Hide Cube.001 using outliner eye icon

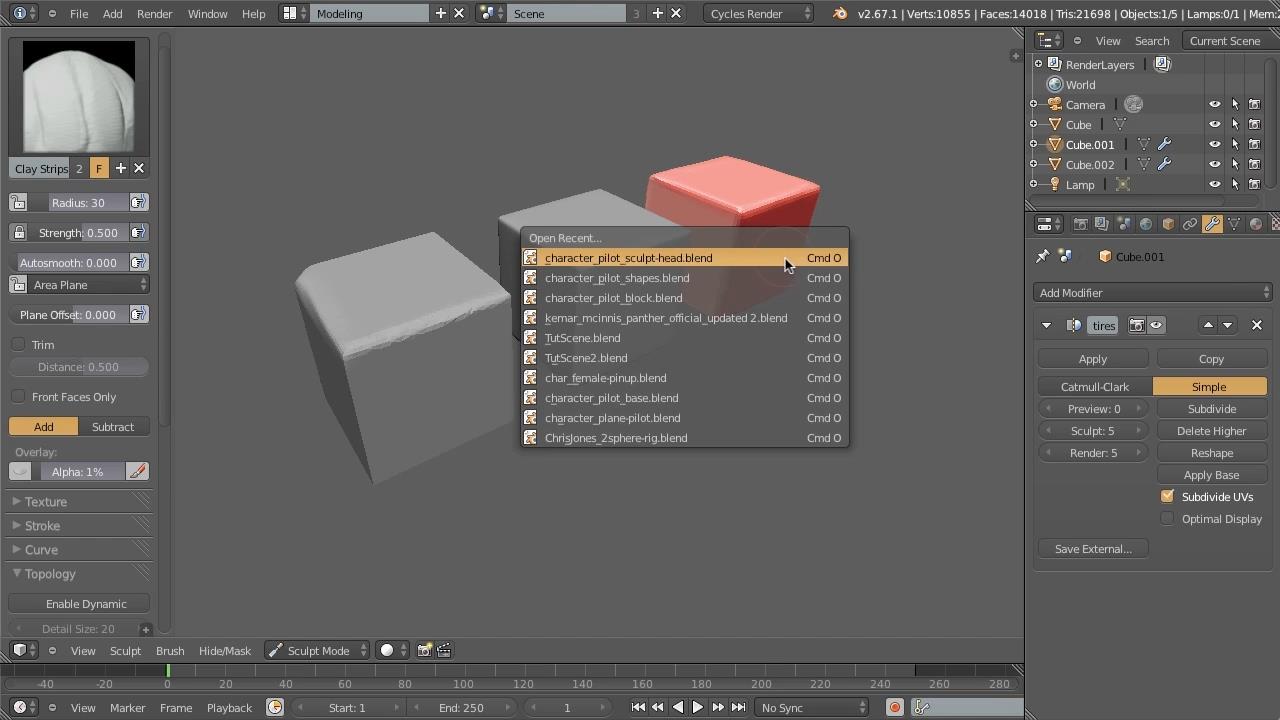(1215, 144)
